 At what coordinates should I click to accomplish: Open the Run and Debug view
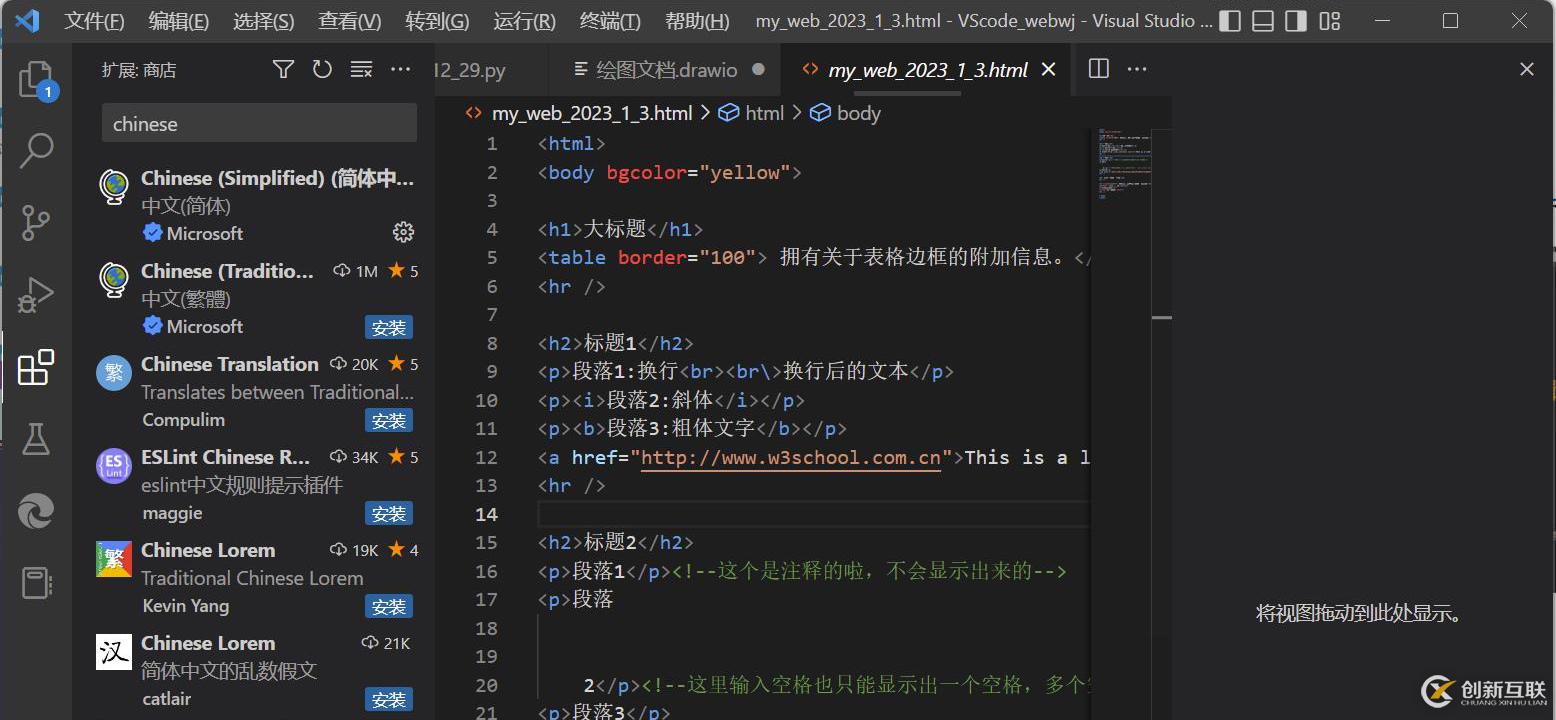coord(36,296)
